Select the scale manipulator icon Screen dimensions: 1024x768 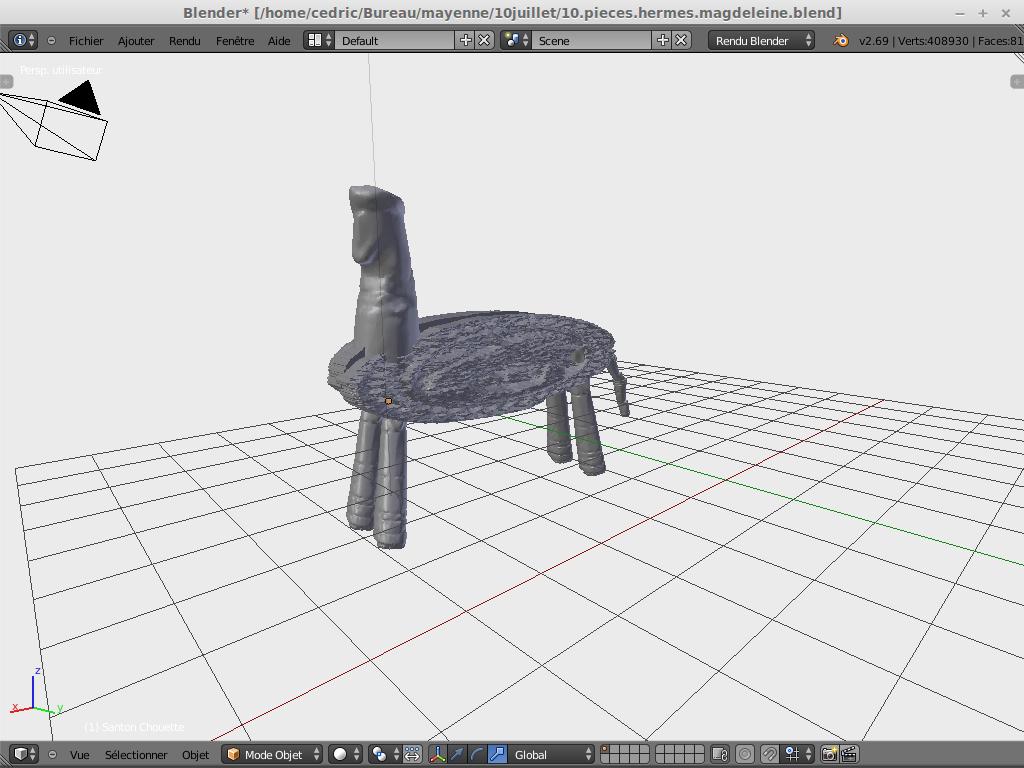tap(497, 754)
